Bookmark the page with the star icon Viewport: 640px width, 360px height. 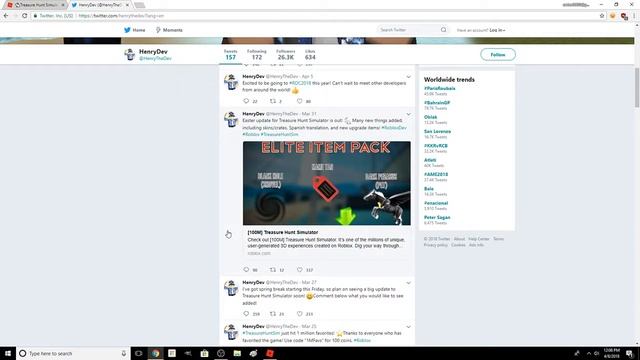(602, 16)
